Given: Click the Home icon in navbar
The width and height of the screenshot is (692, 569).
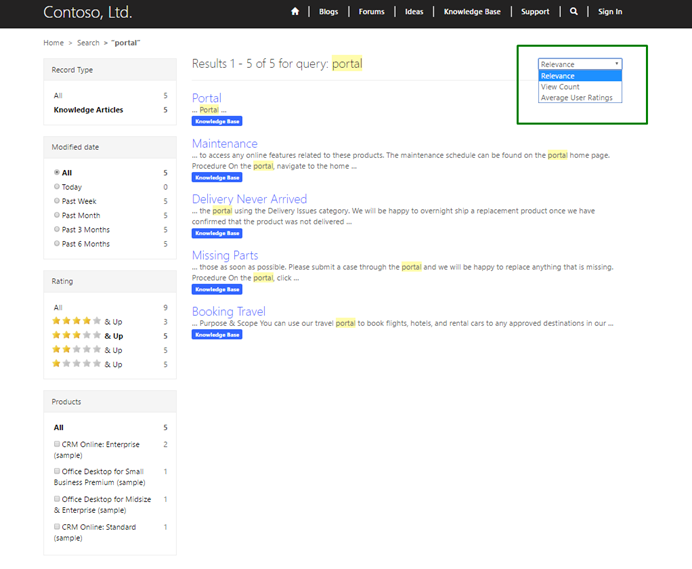Looking at the screenshot, I should (x=295, y=12).
